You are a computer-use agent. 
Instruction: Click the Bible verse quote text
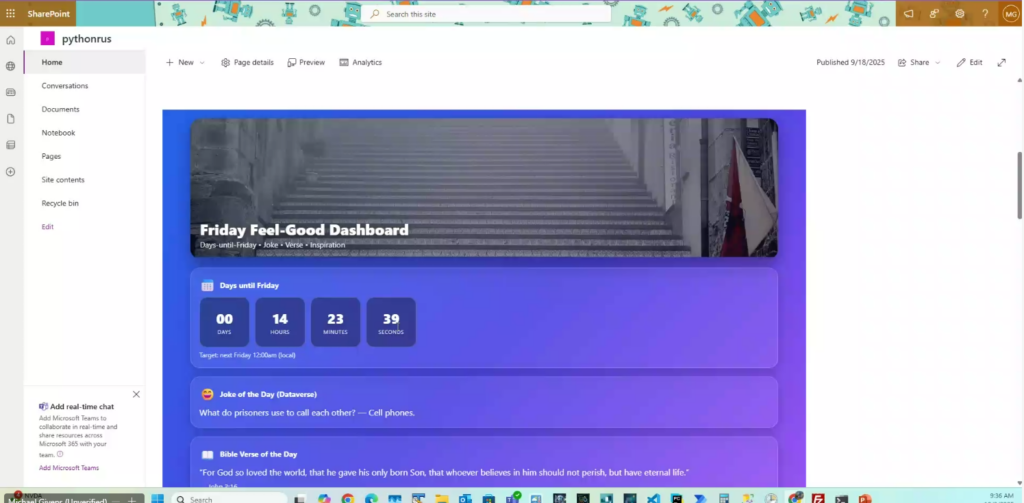[444, 472]
